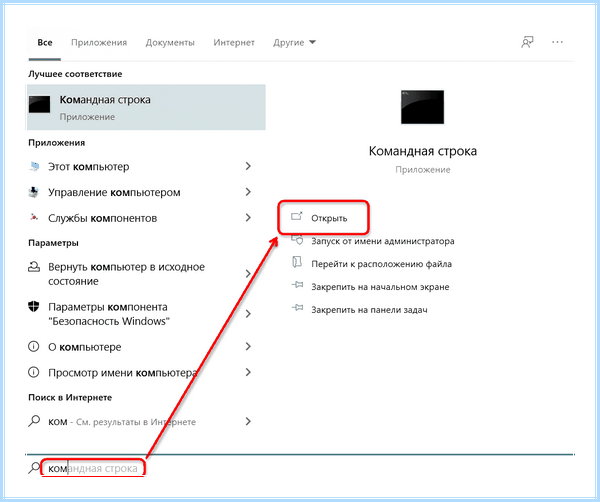
Task: Select Этот компьютер result text
Action: [x=89, y=167]
